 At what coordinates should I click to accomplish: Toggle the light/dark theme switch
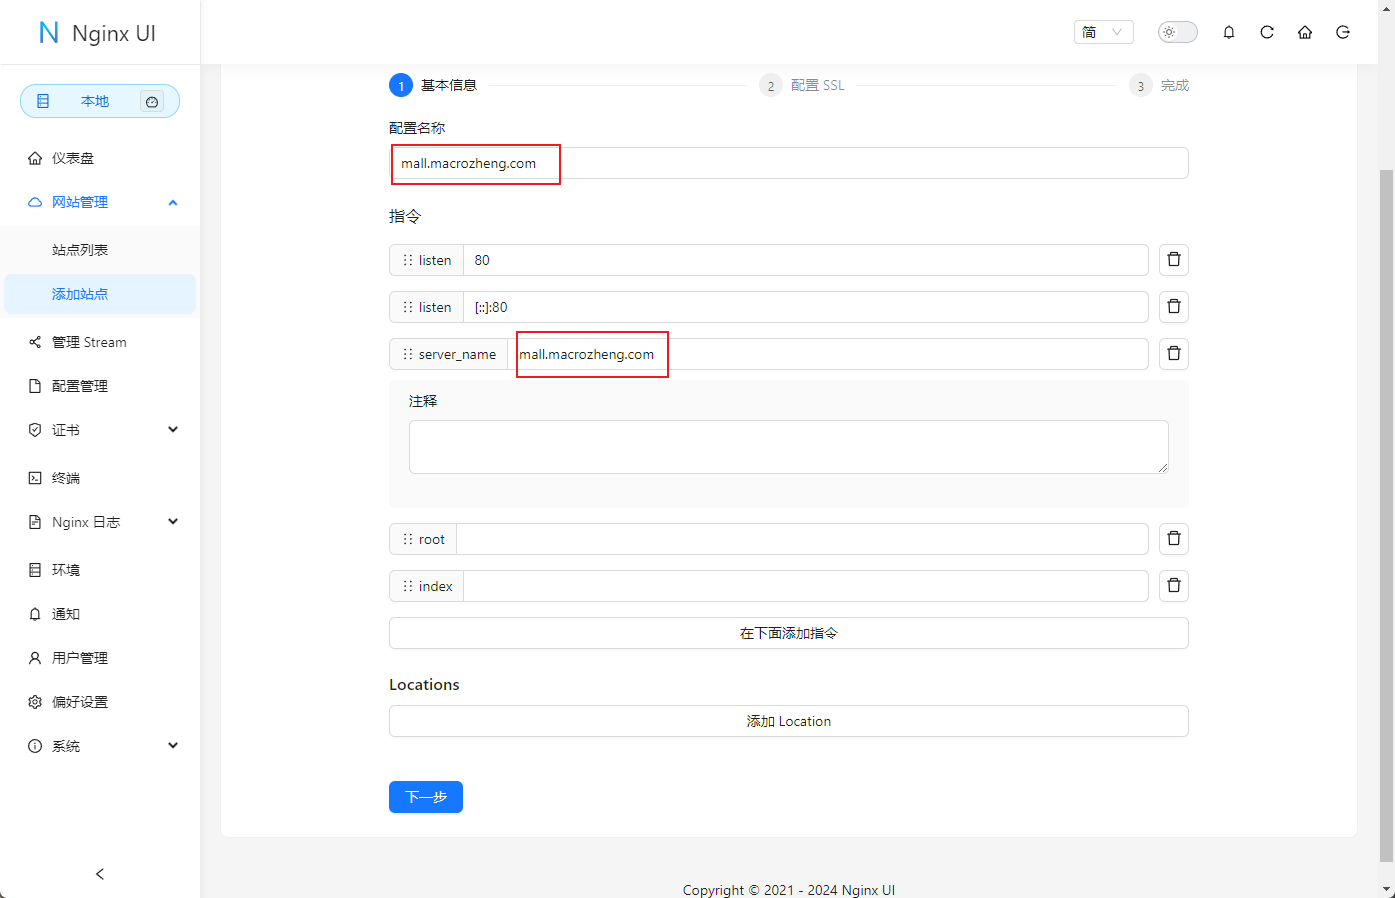tap(1177, 32)
